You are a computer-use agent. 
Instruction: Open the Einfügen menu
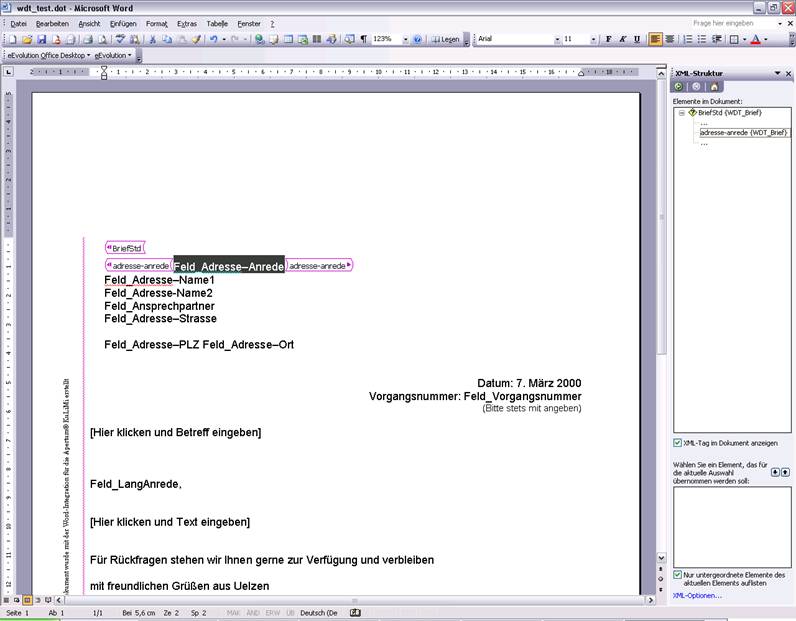click(123, 24)
